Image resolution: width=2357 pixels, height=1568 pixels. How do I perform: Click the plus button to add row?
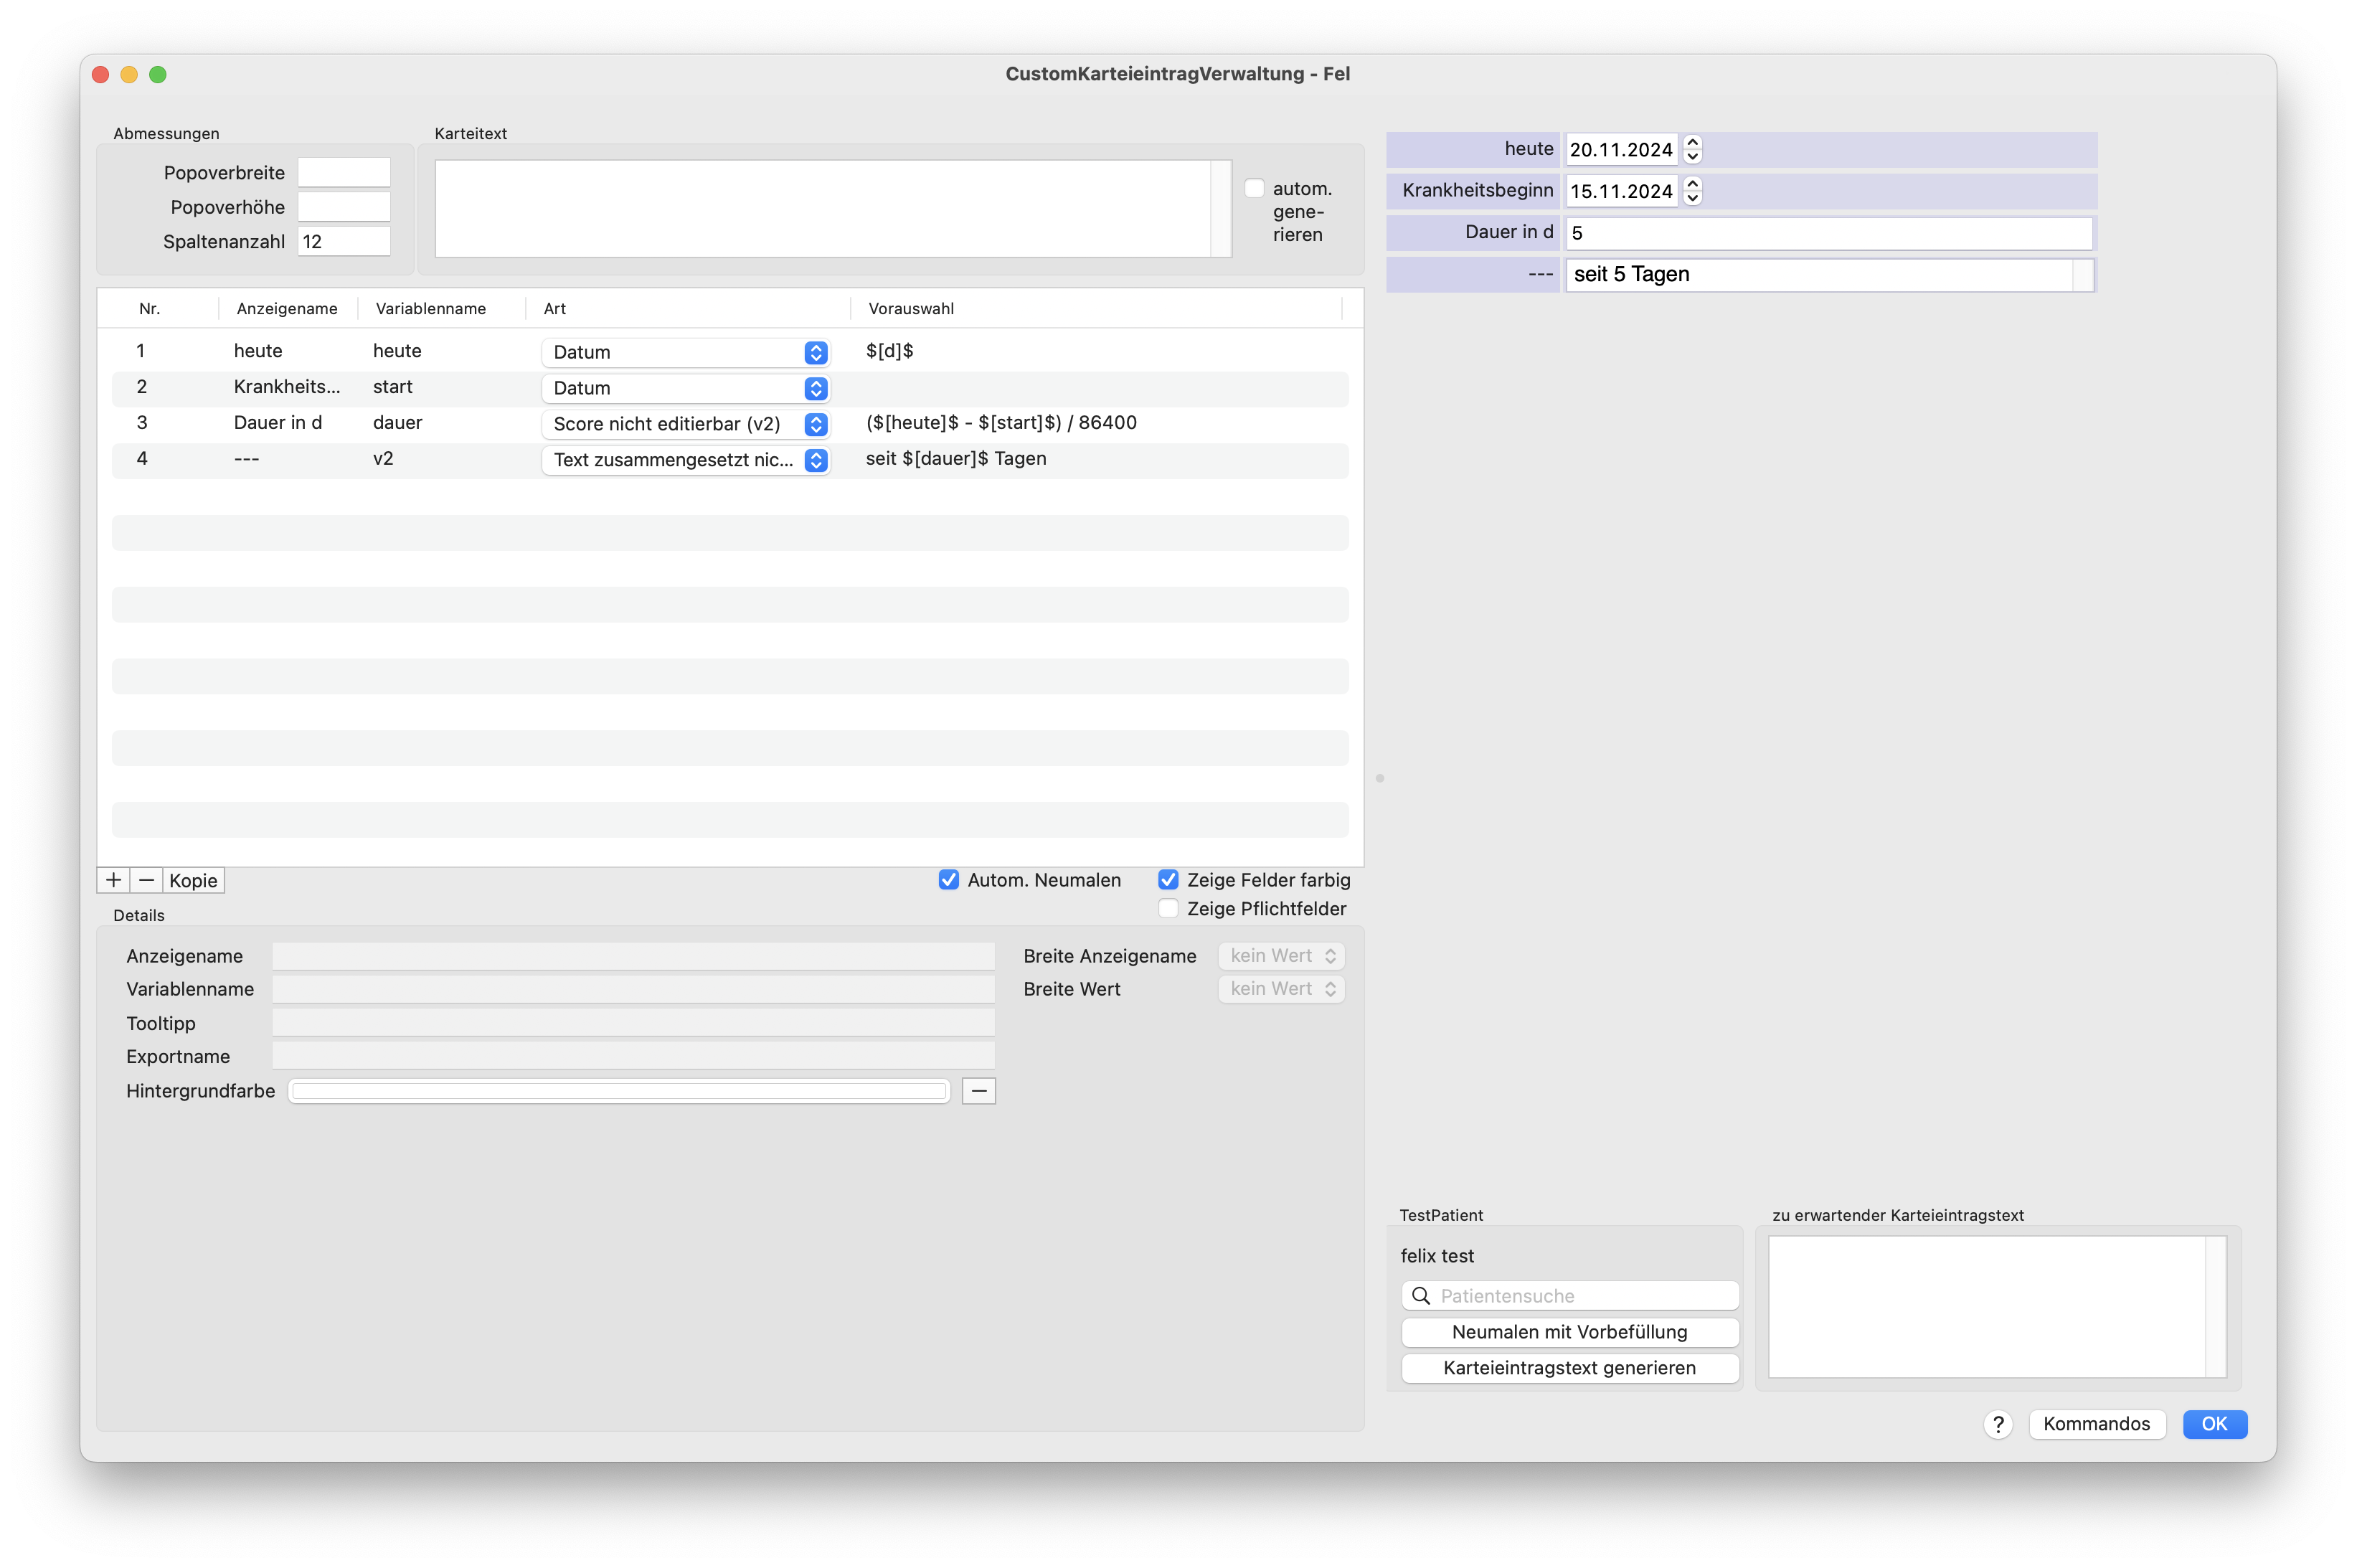click(x=113, y=880)
